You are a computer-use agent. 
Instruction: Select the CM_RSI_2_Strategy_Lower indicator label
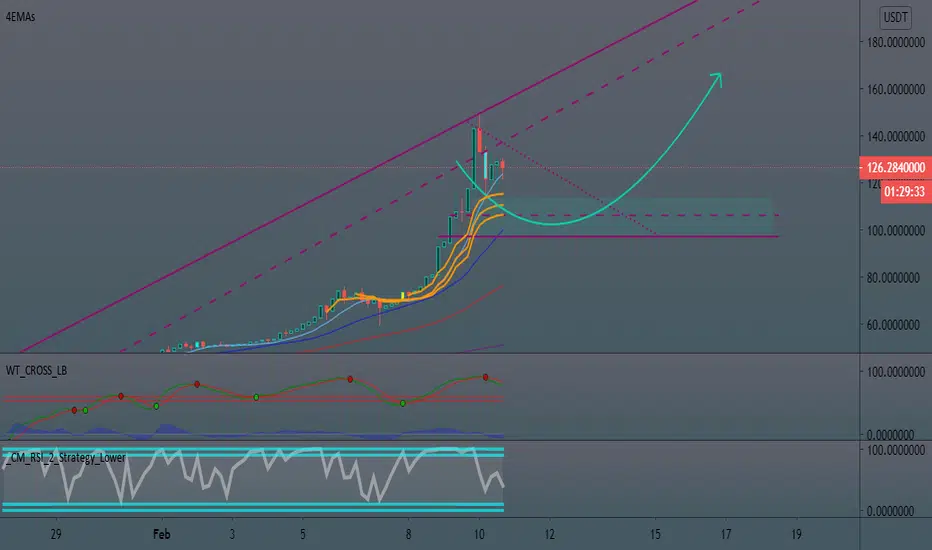[67, 457]
